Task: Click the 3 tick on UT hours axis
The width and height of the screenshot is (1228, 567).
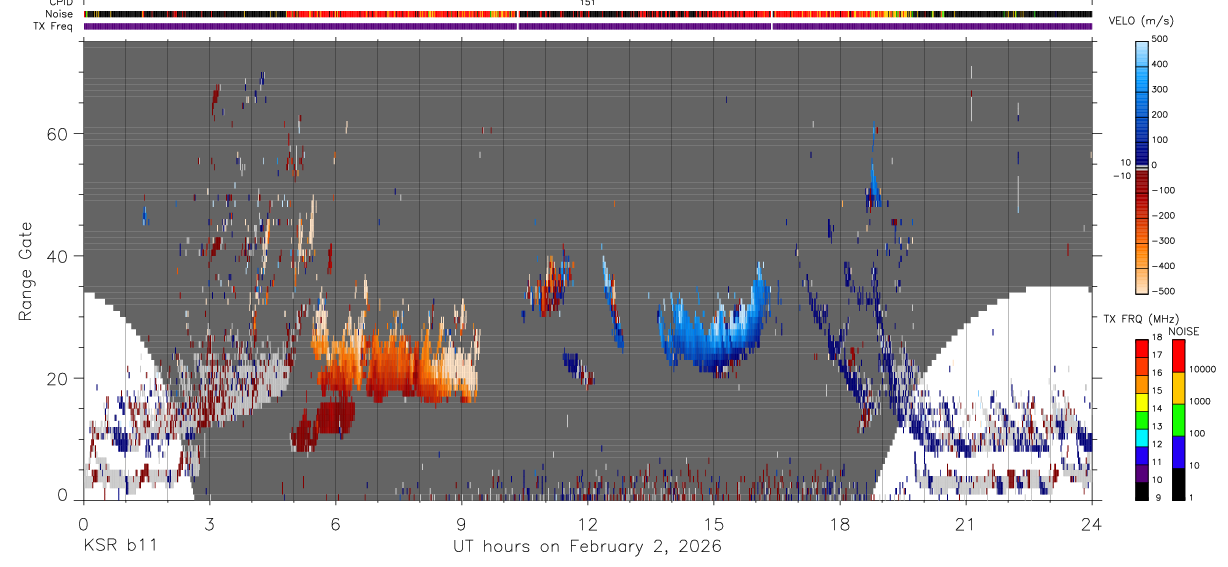Action: [x=209, y=524]
